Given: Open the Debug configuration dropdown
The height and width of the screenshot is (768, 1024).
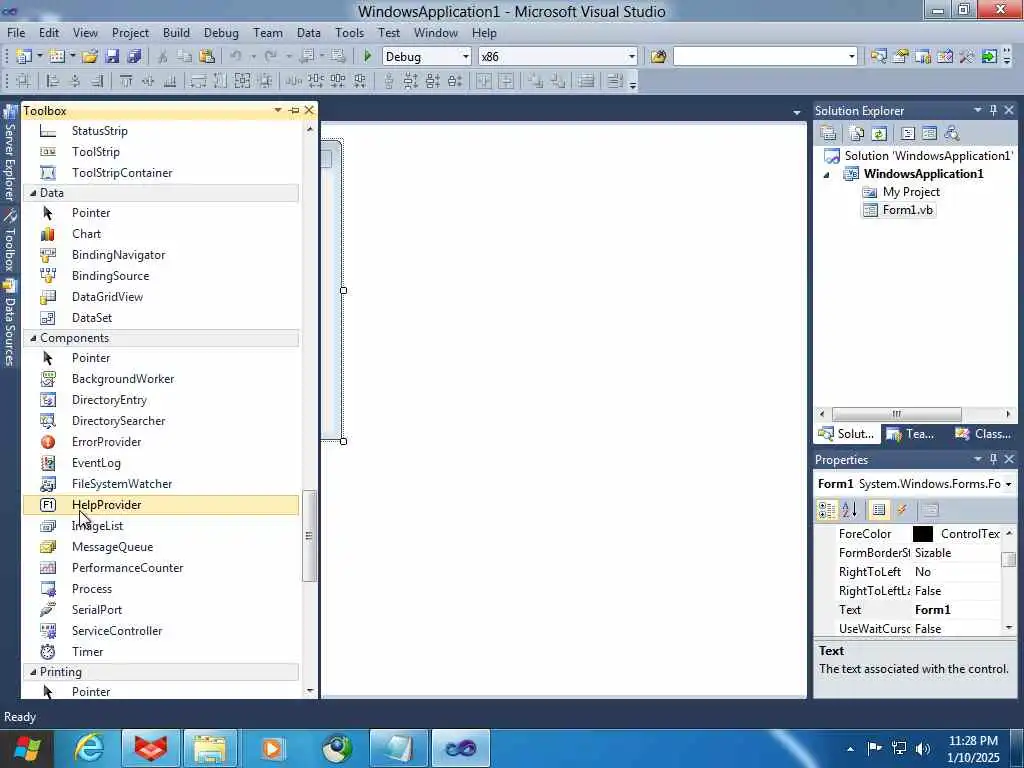Looking at the screenshot, I should (466, 57).
